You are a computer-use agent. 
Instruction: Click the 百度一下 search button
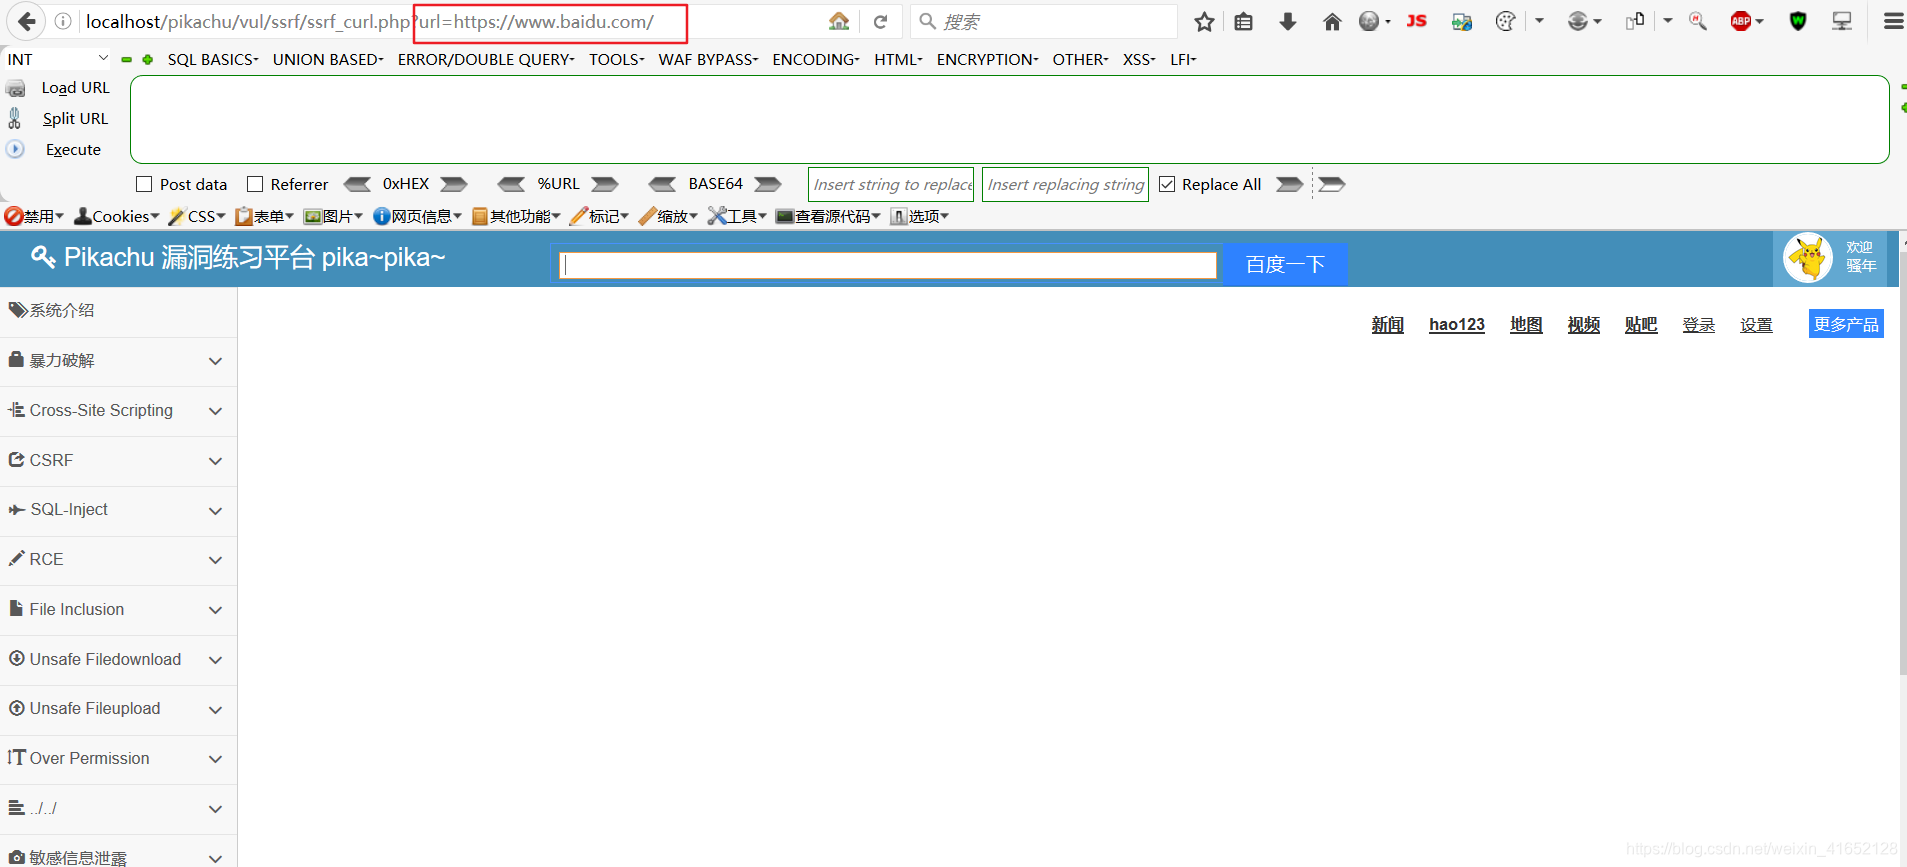point(1285,264)
